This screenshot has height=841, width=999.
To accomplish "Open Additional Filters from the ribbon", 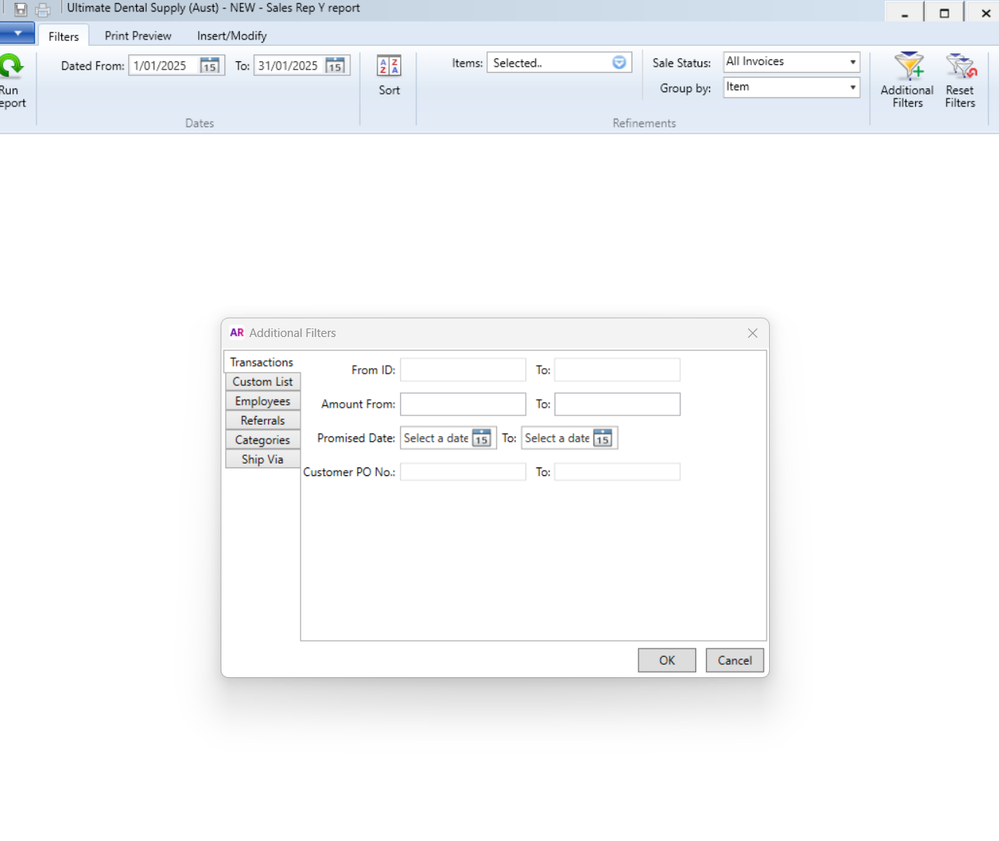I will (907, 68).
